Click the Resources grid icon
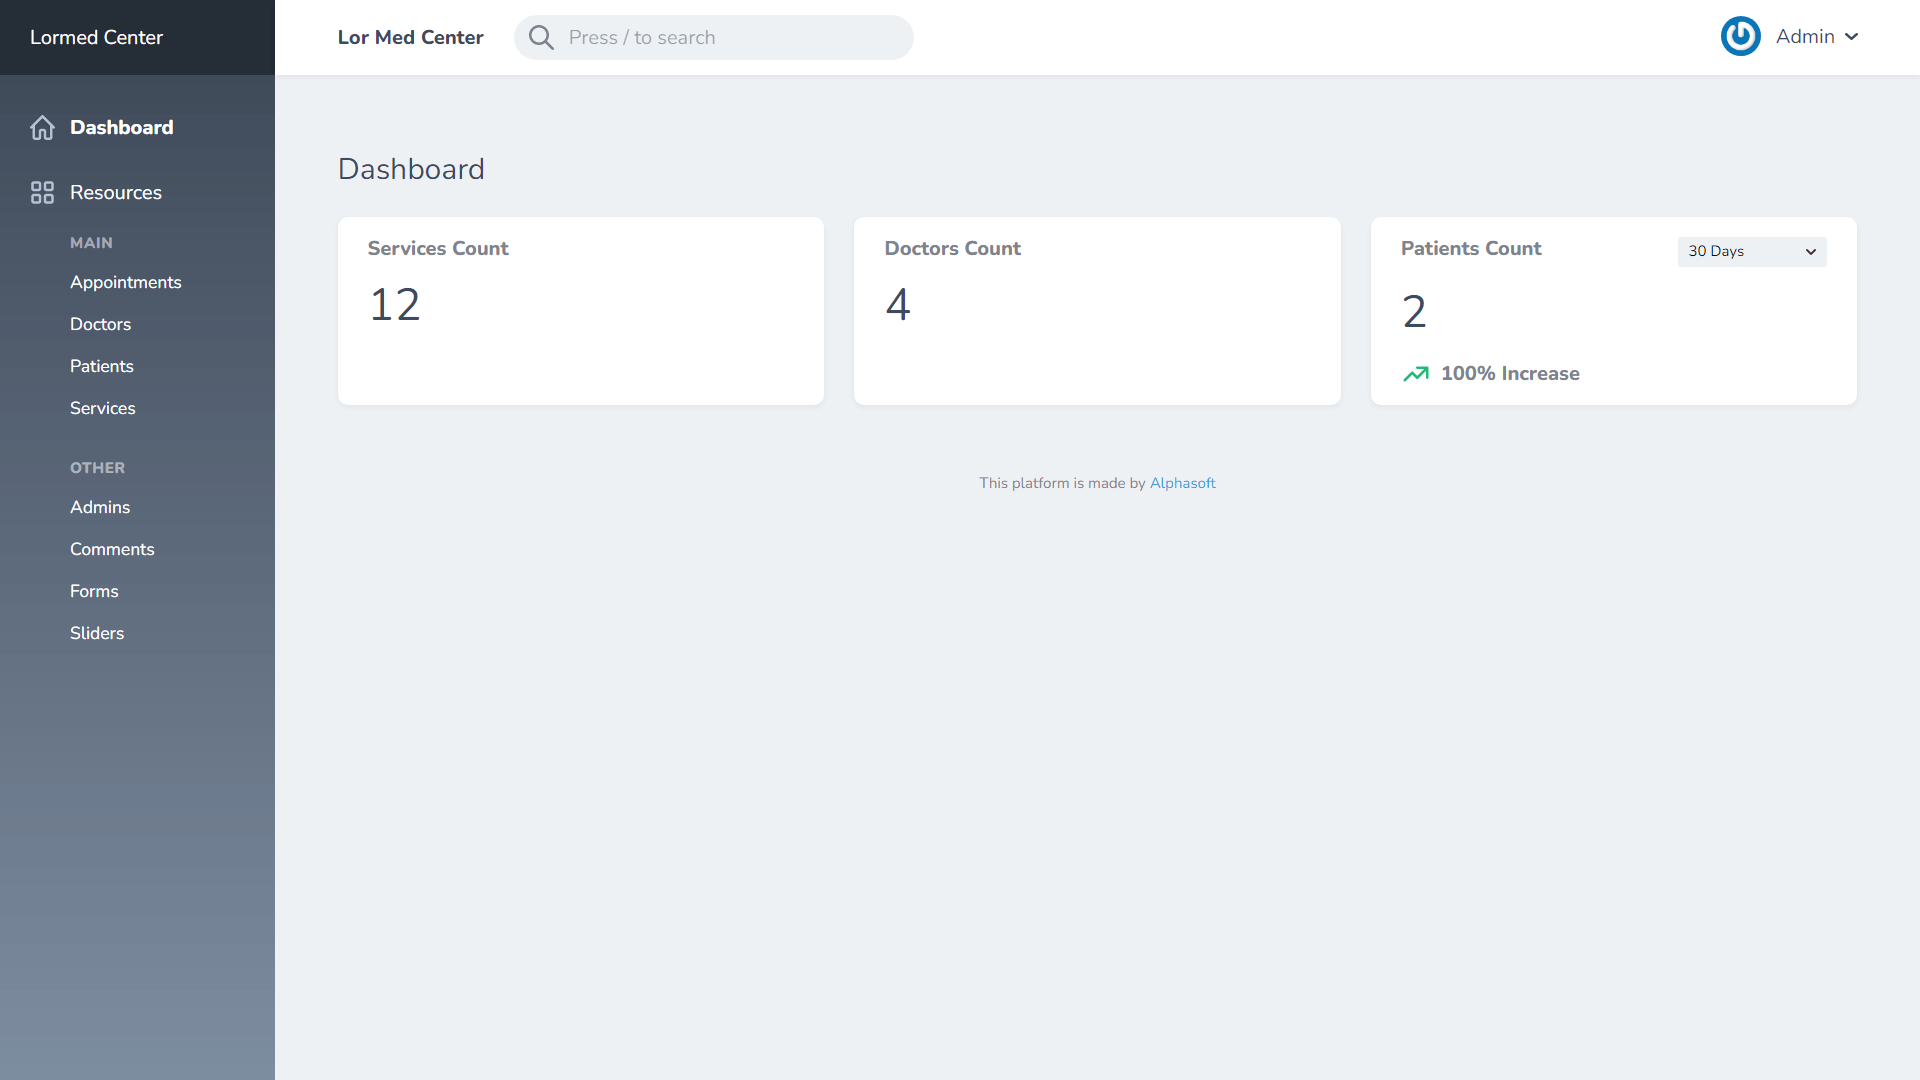The width and height of the screenshot is (1920, 1080). (42, 193)
